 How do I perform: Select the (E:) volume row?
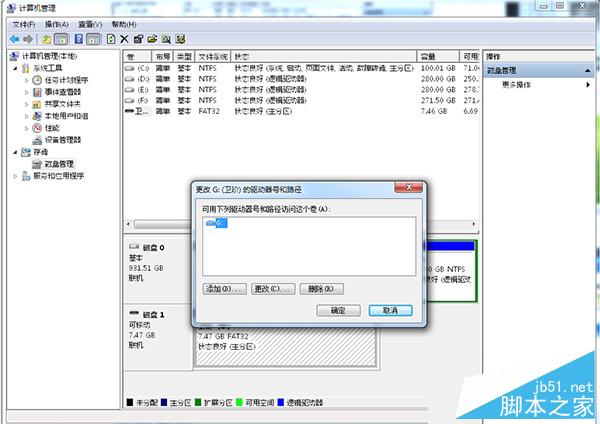301,90
